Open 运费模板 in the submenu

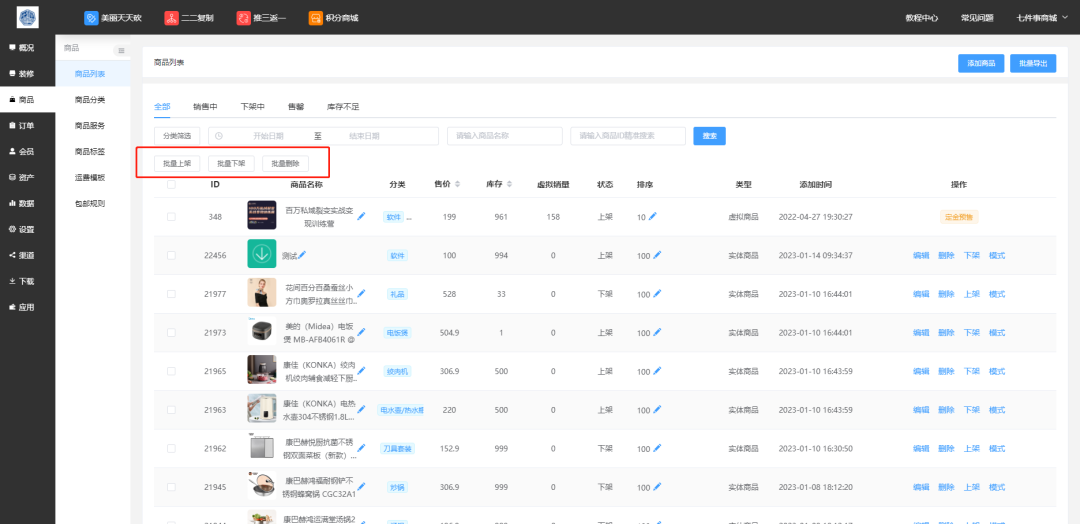tap(90, 178)
